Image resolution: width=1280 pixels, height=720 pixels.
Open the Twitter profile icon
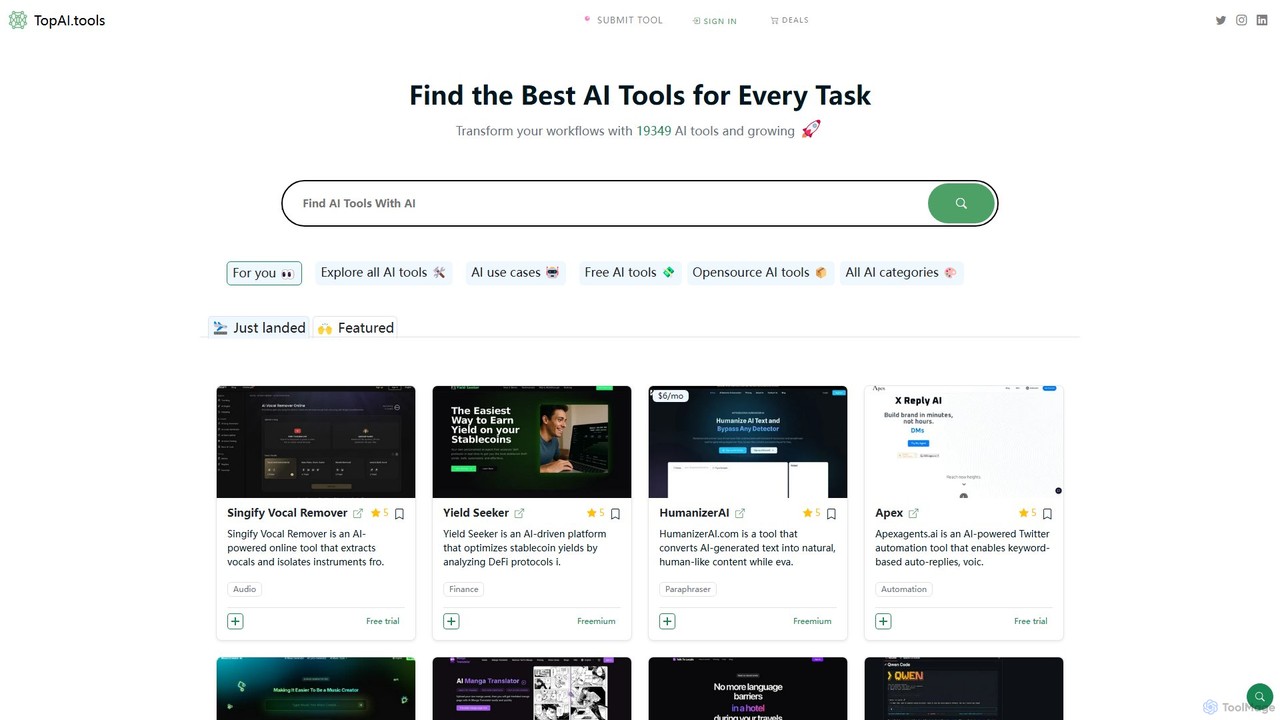coord(1221,20)
